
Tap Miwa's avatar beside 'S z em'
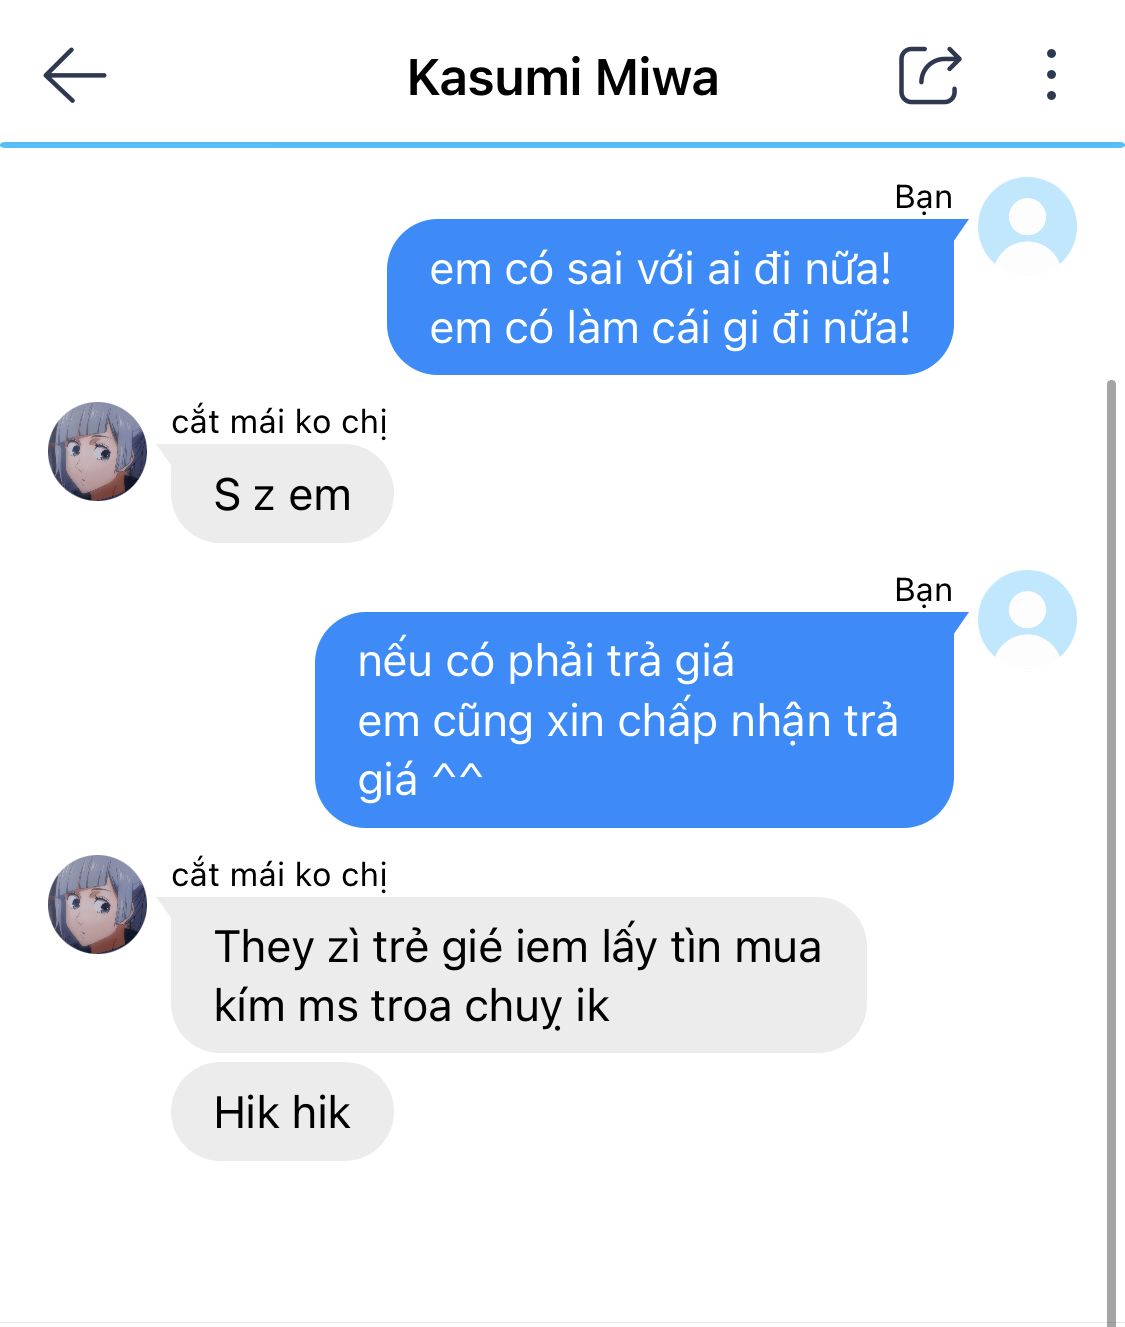click(x=97, y=451)
